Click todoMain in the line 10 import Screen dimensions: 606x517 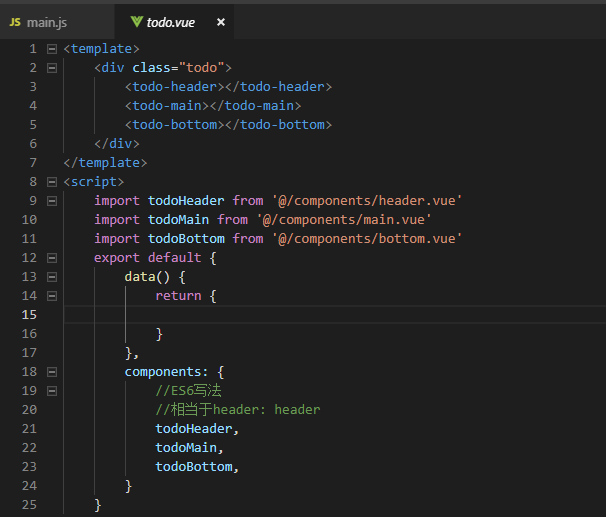(x=178, y=220)
